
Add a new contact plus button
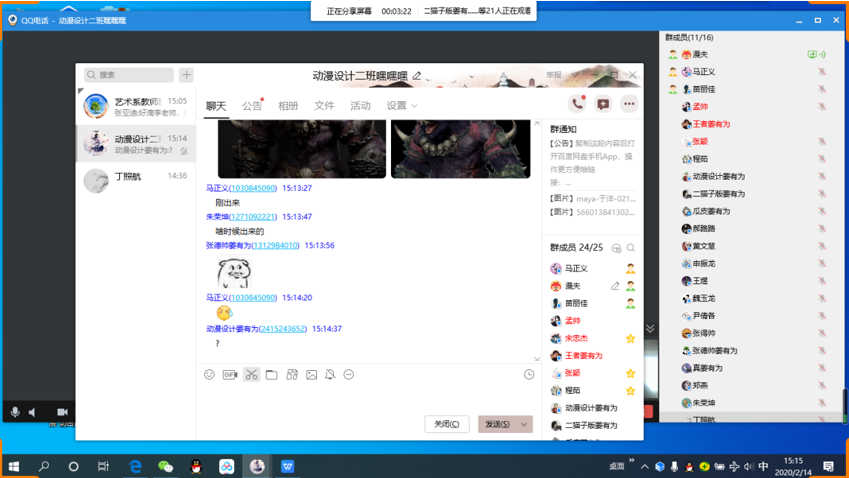pos(186,75)
